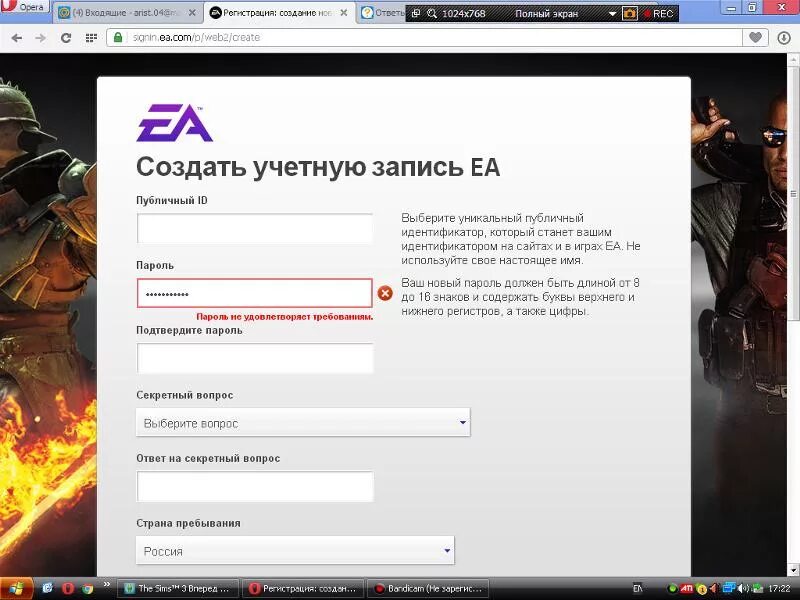800x600 pixels.
Task: Click the Подтвердите пароль field
Action: coord(255,358)
